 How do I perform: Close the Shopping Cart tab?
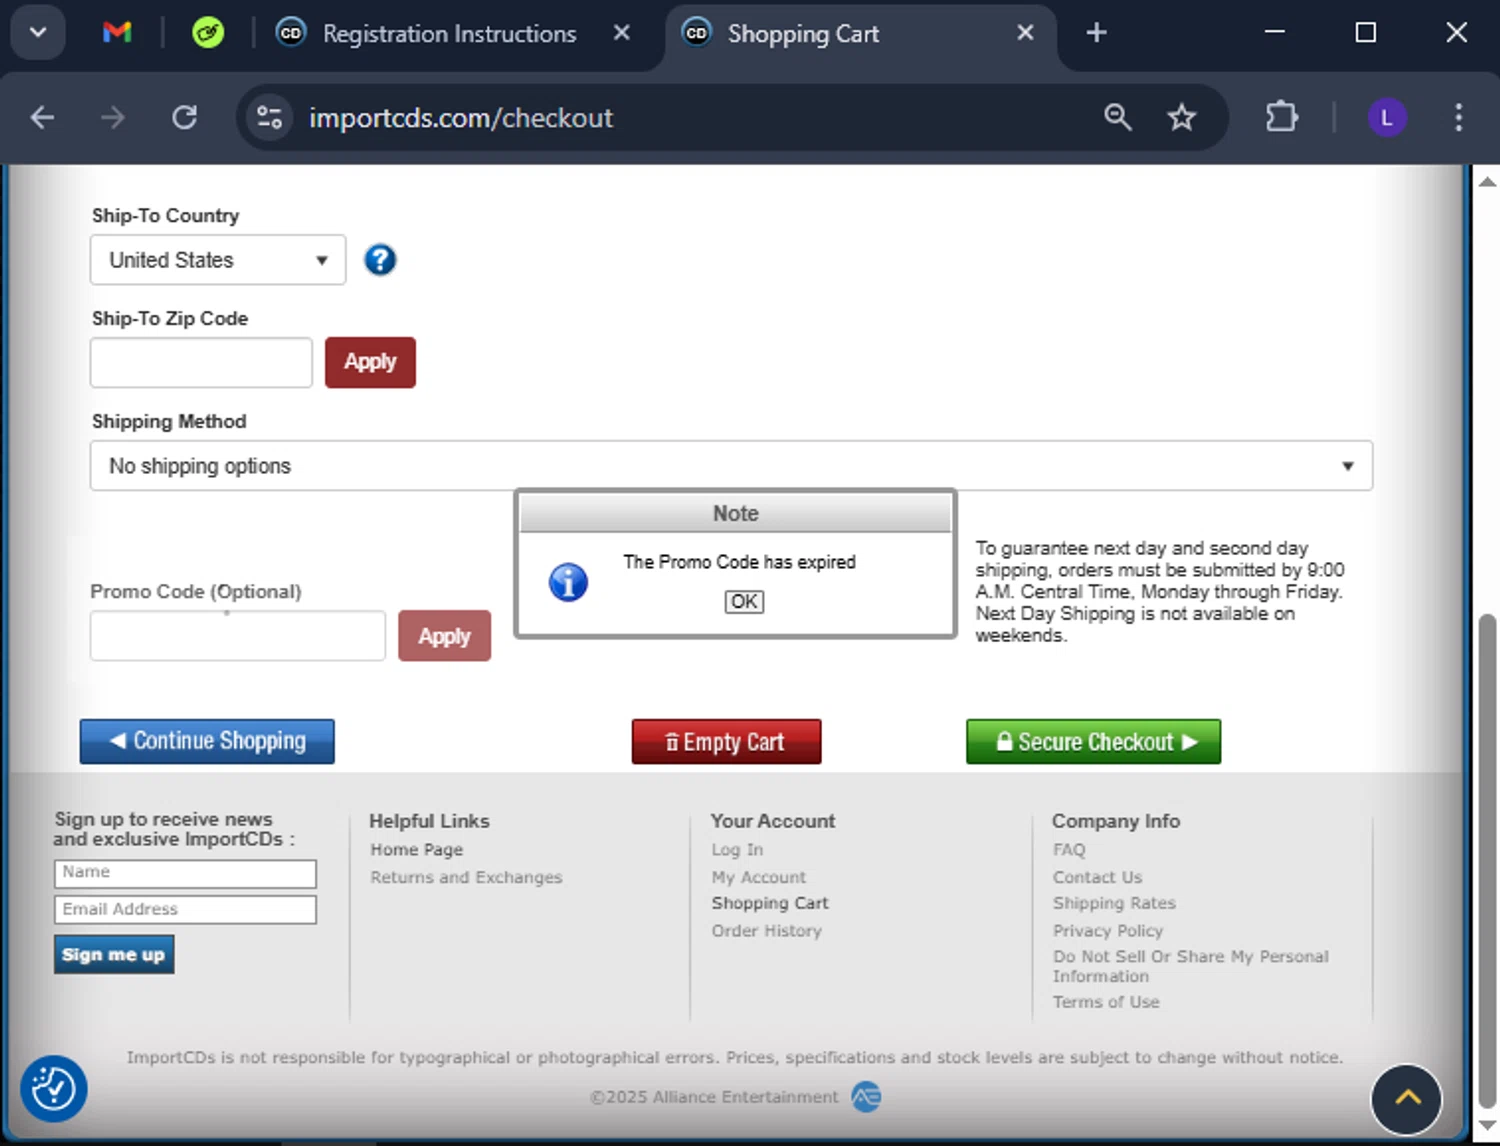pos(1025,33)
